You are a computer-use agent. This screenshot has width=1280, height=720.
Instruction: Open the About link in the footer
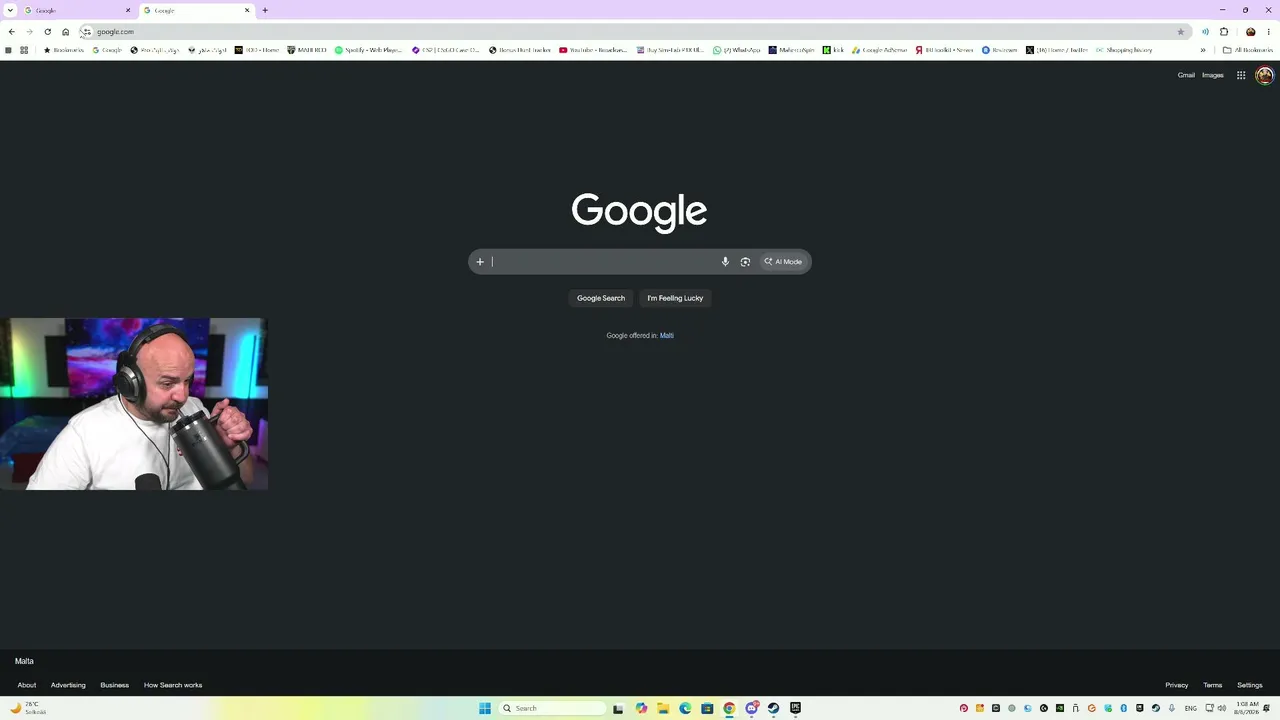tap(27, 685)
